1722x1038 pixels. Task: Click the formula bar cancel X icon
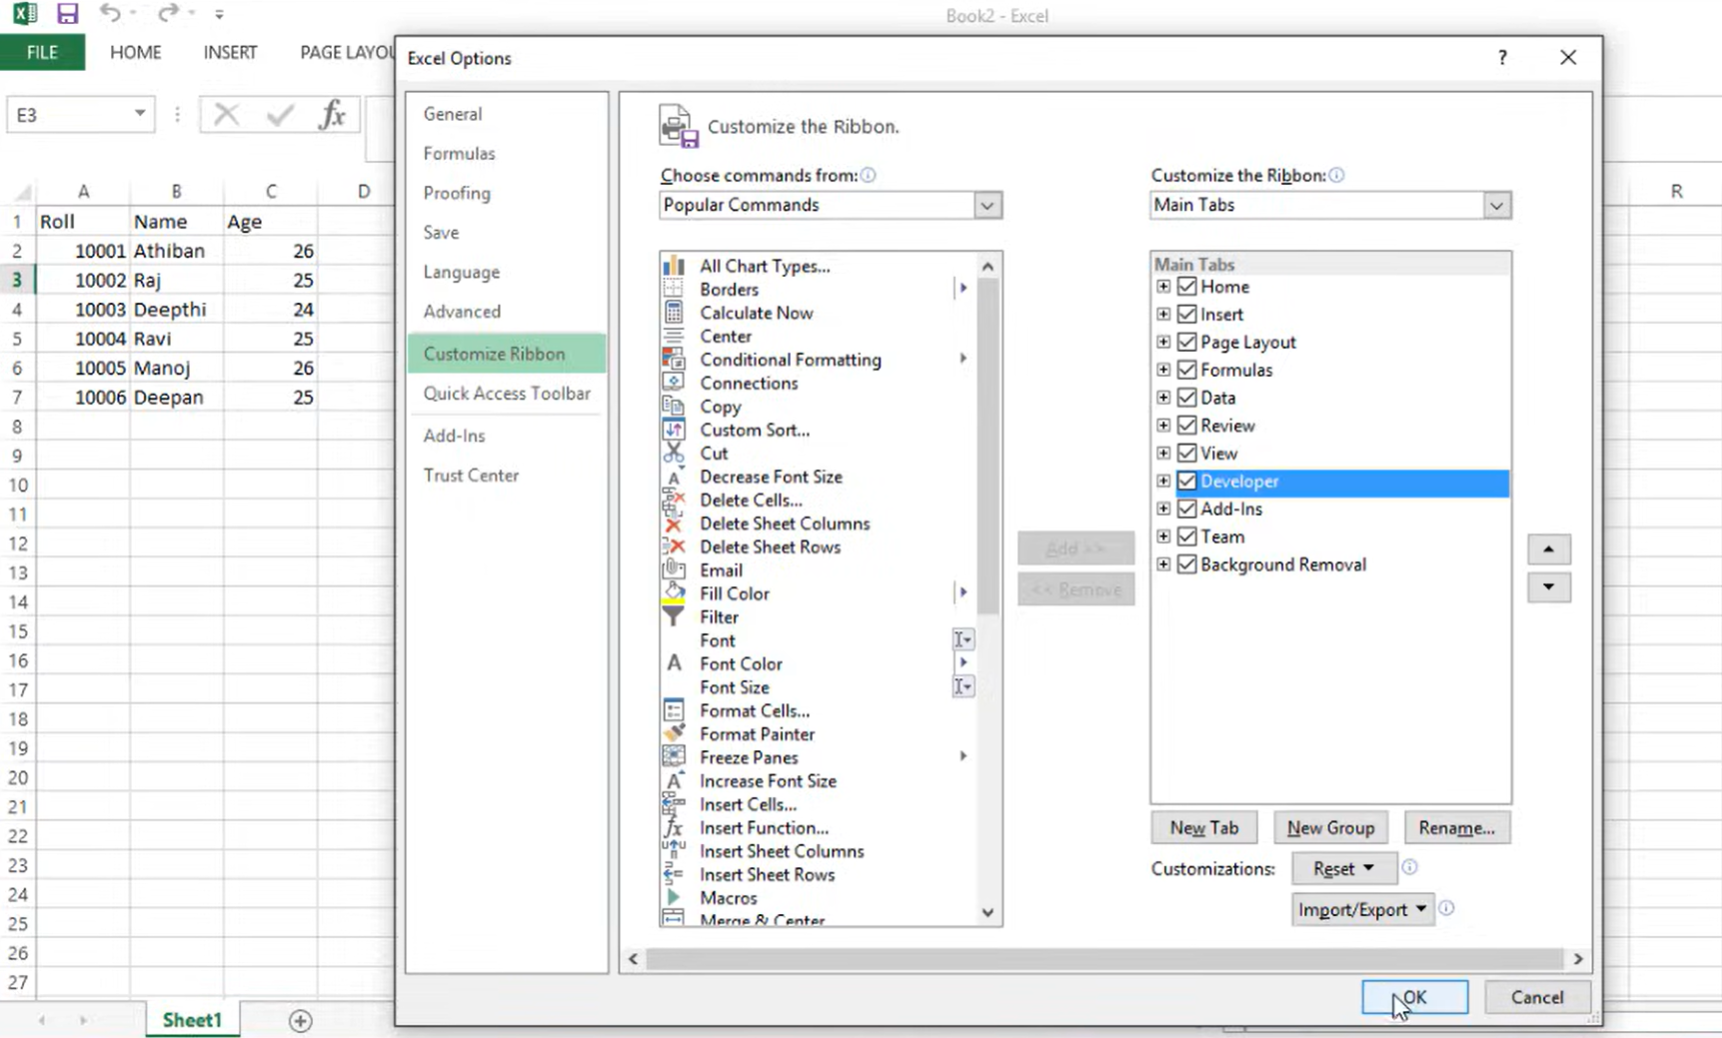(227, 115)
